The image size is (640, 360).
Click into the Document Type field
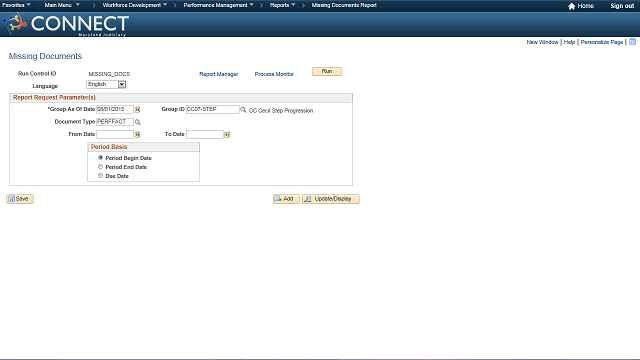tap(115, 122)
